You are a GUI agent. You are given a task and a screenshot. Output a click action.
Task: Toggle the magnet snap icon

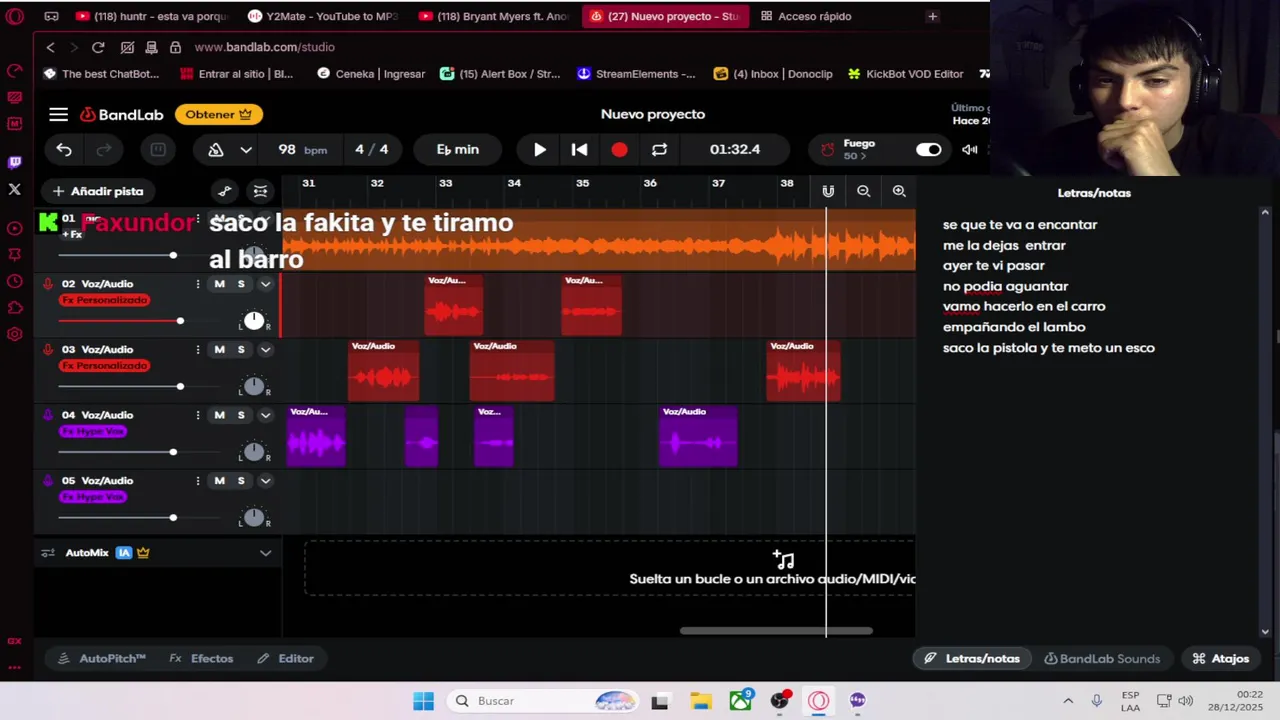tap(828, 191)
